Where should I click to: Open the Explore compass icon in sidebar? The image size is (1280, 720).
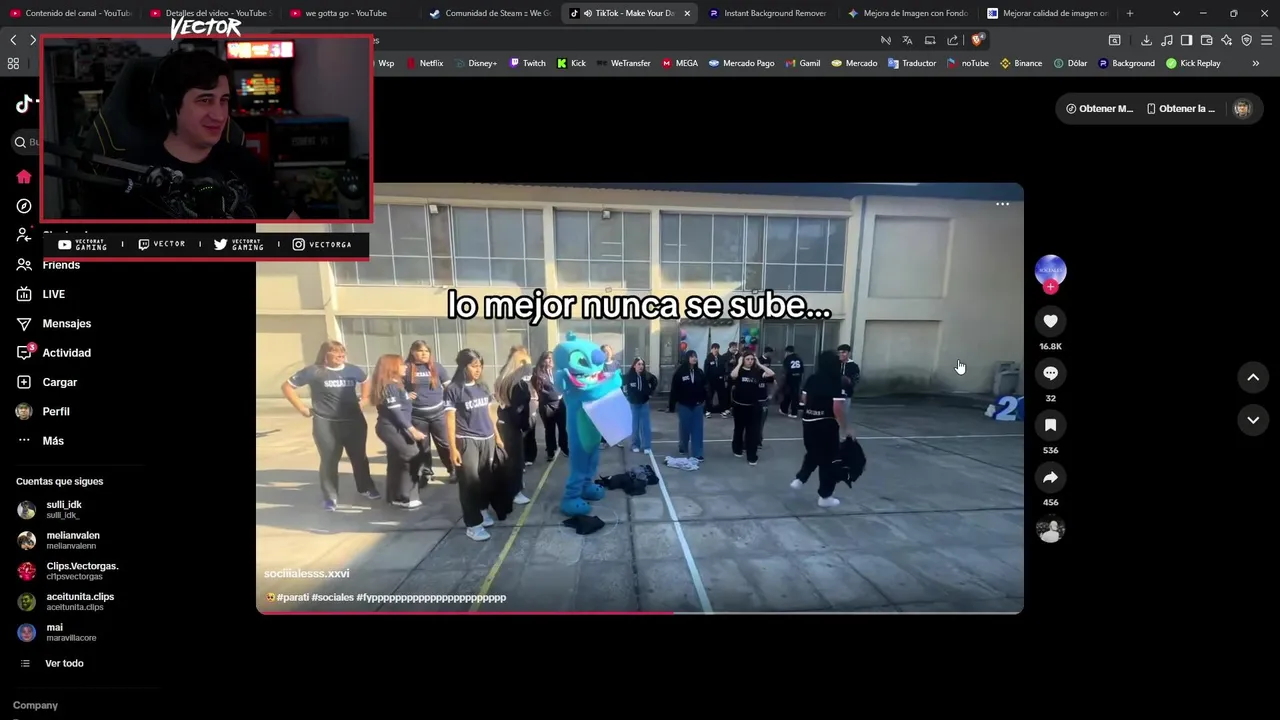click(24, 206)
